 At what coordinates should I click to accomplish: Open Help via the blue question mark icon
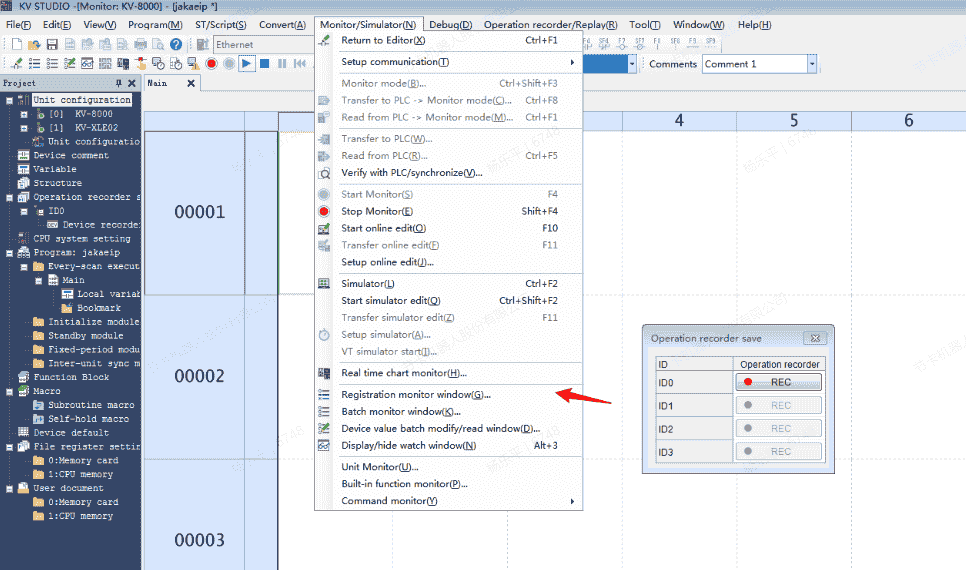(176, 45)
